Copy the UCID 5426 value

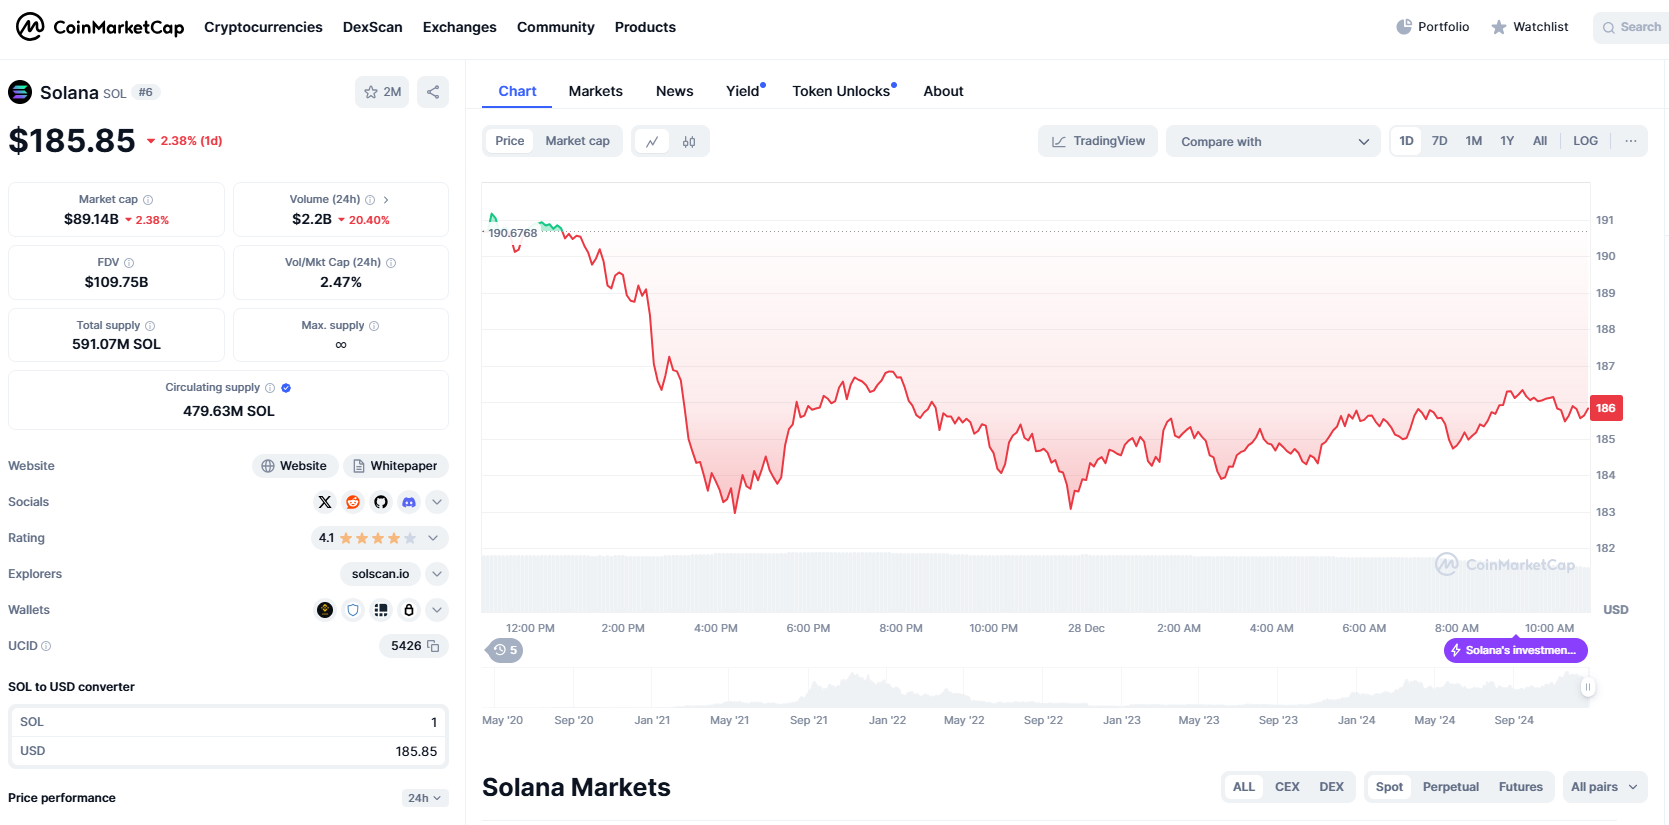pyautogui.click(x=433, y=646)
